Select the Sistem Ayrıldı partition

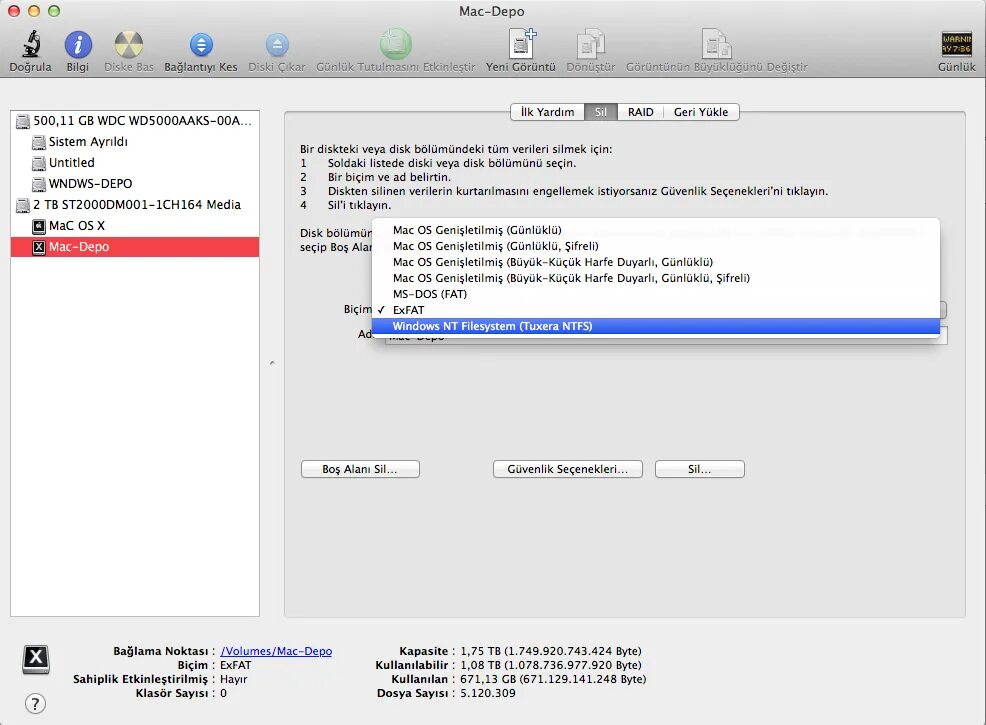tap(135, 141)
